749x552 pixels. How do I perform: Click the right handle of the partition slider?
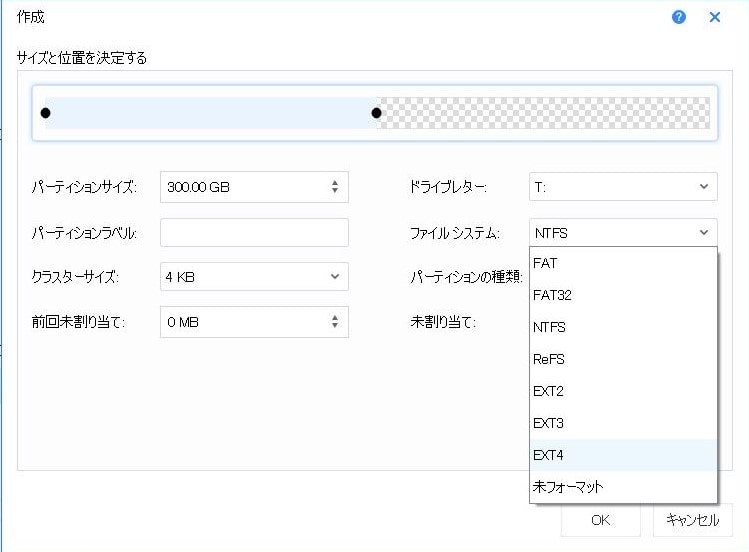tap(376, 113)
